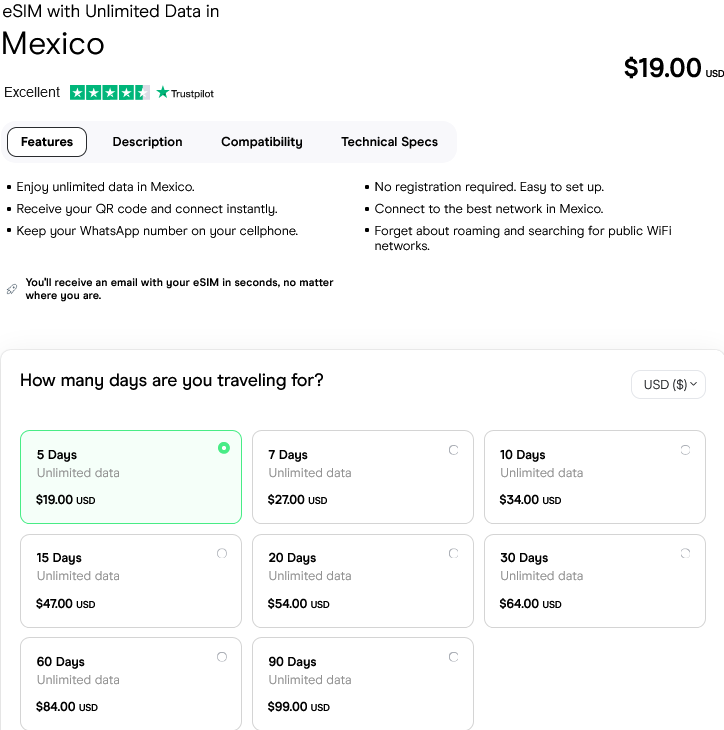The height and width of the screenshot is (730, 724).
Task: Pick the 60 Days radio option
Action: pos(222,657)
